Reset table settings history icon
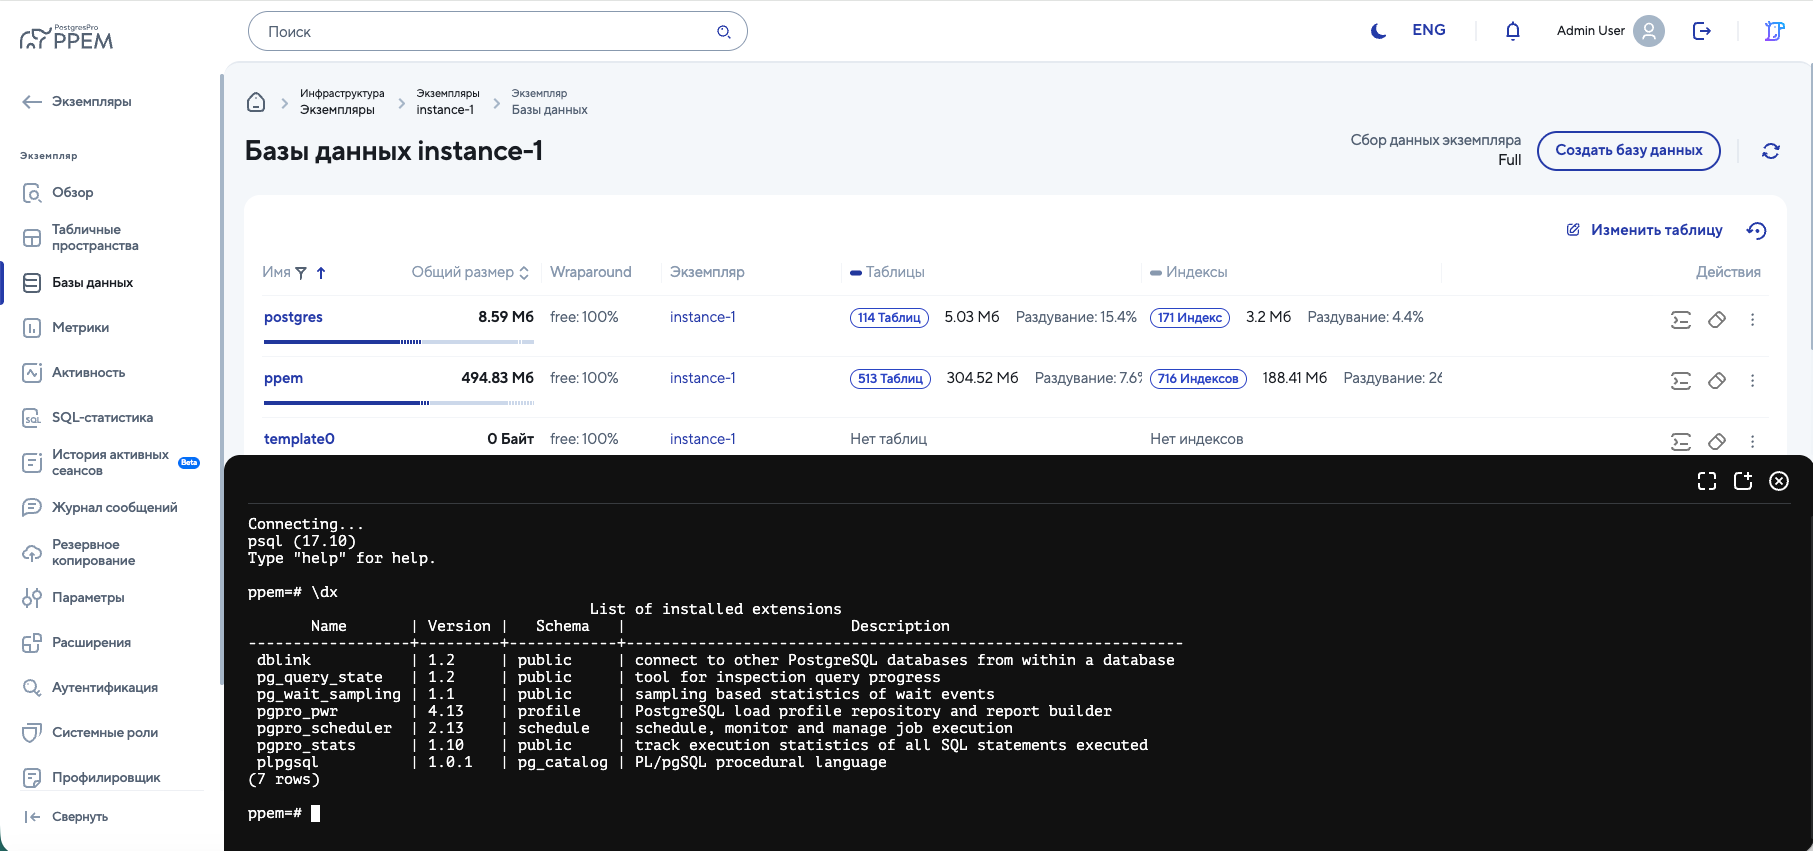 point(1757,231)
